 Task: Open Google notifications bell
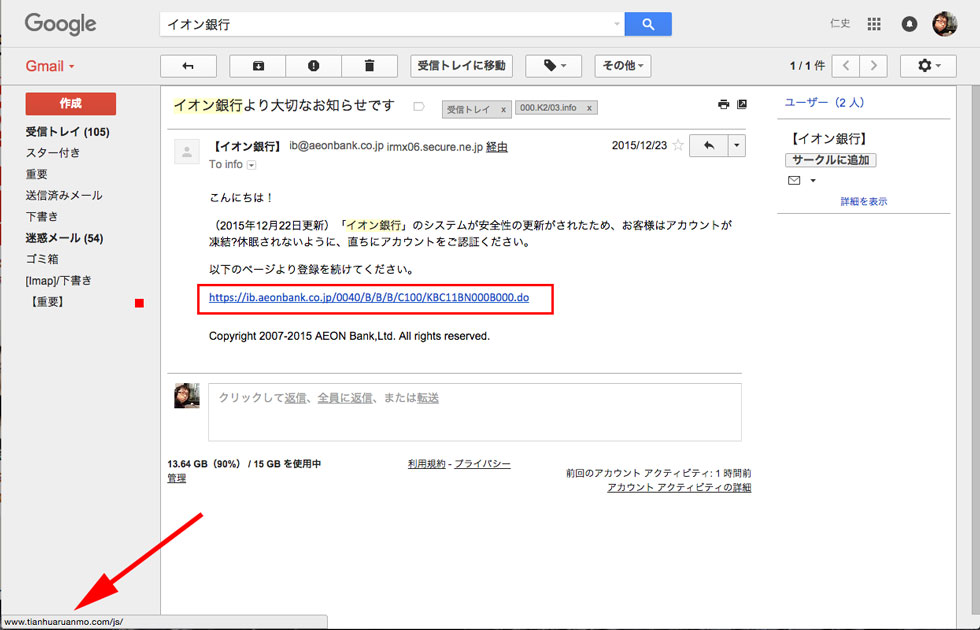click(x=909, y=24)
